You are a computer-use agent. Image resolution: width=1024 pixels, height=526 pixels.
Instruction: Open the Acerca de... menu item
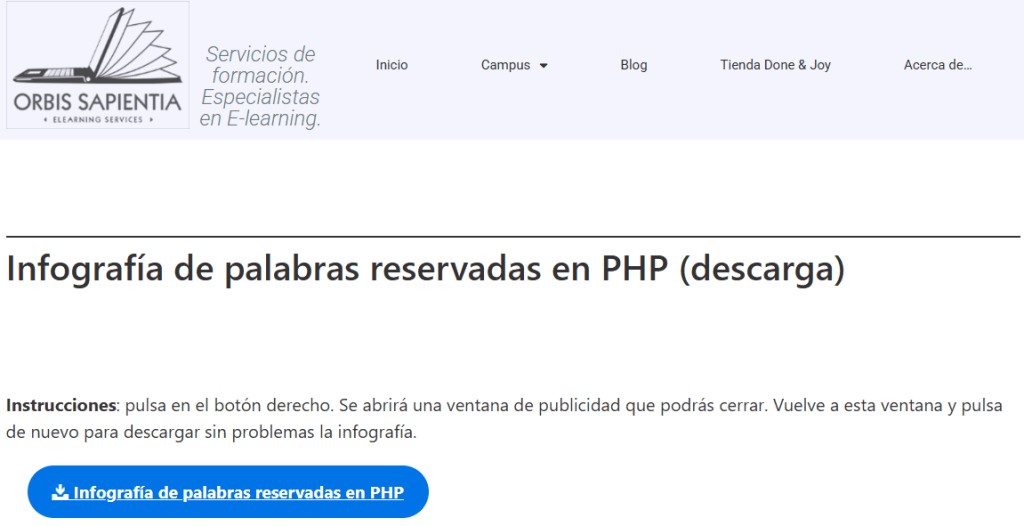(937, 65)
